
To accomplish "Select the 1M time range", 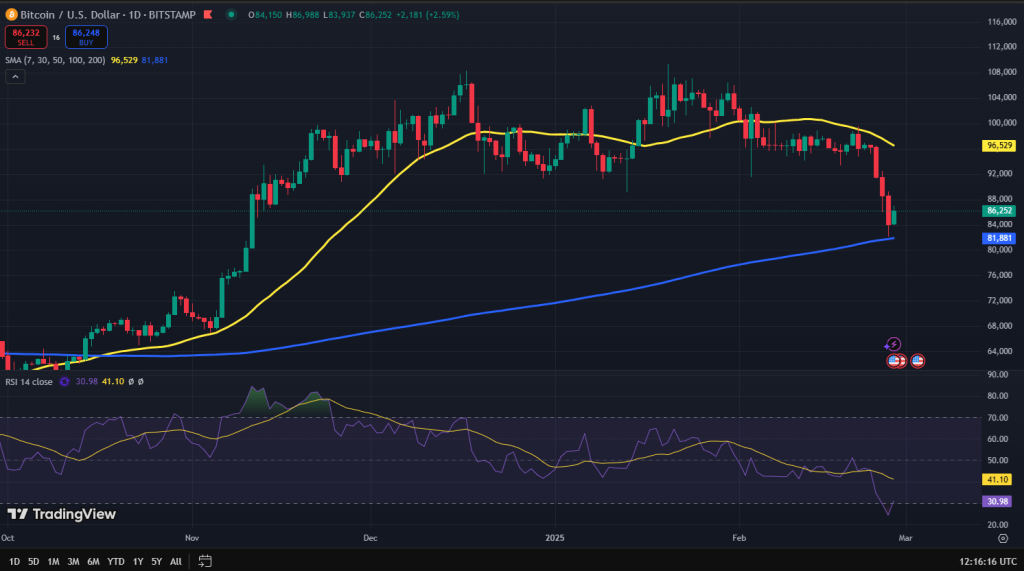I will 53,561.
